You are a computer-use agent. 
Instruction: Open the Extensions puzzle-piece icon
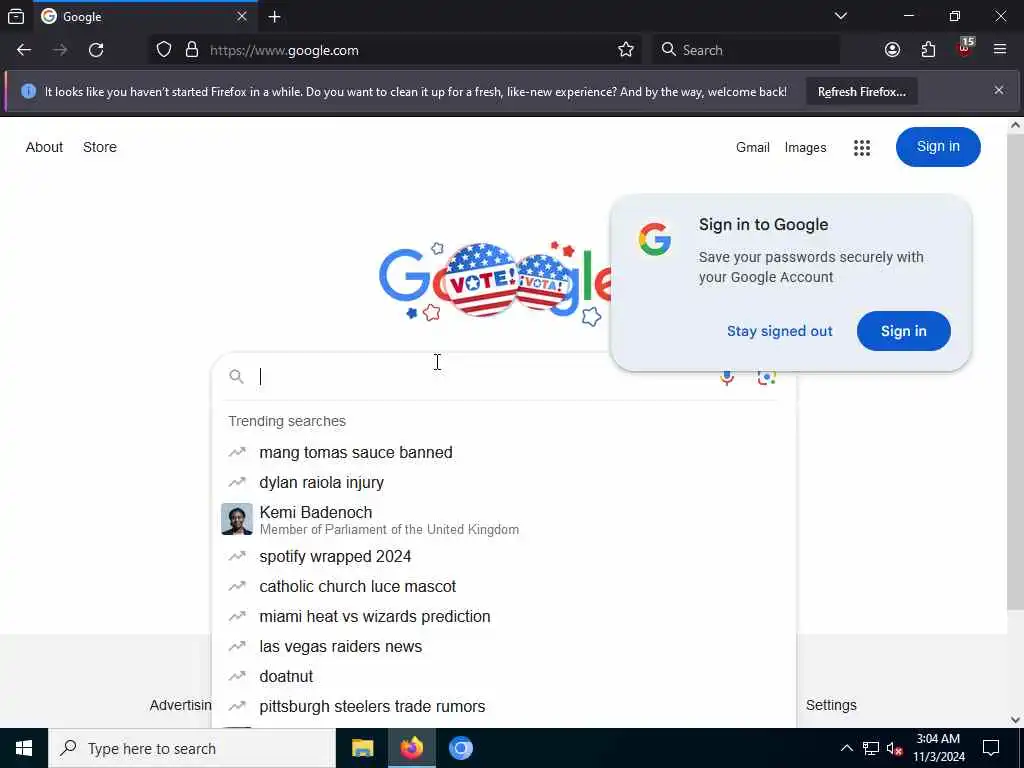pos(928,50)
